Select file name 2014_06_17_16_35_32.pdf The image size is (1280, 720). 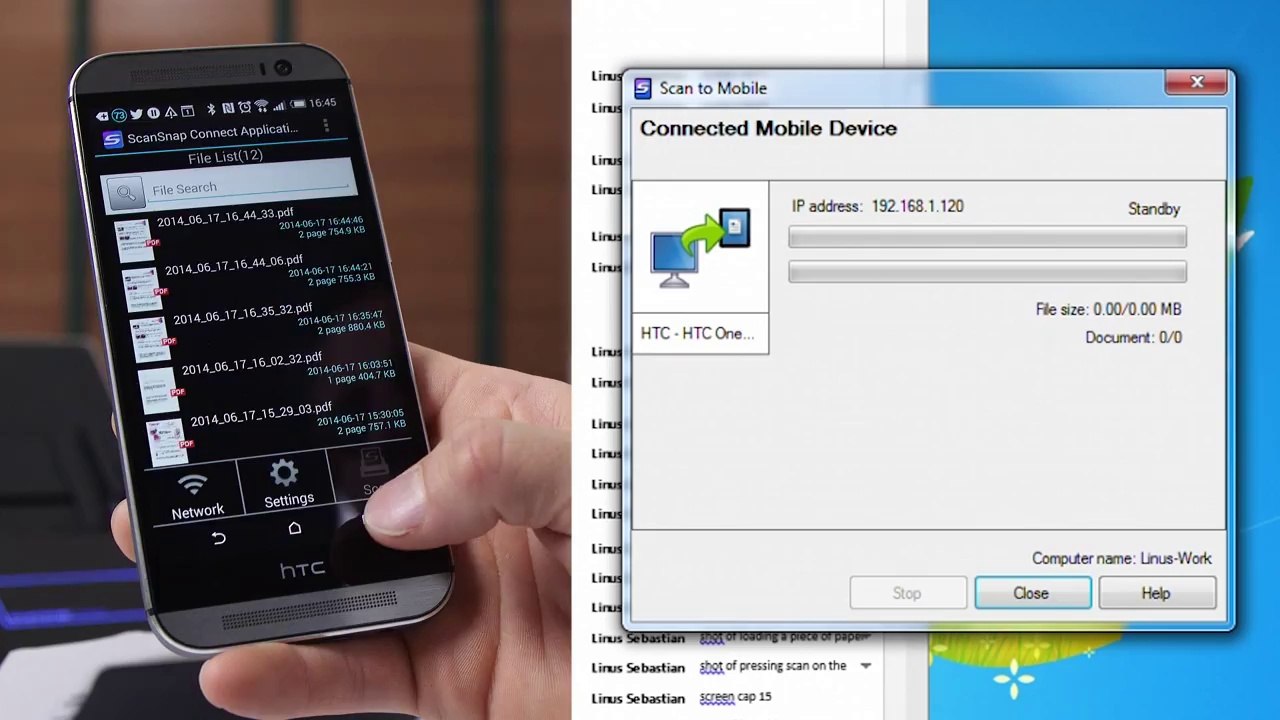(243, 314)
